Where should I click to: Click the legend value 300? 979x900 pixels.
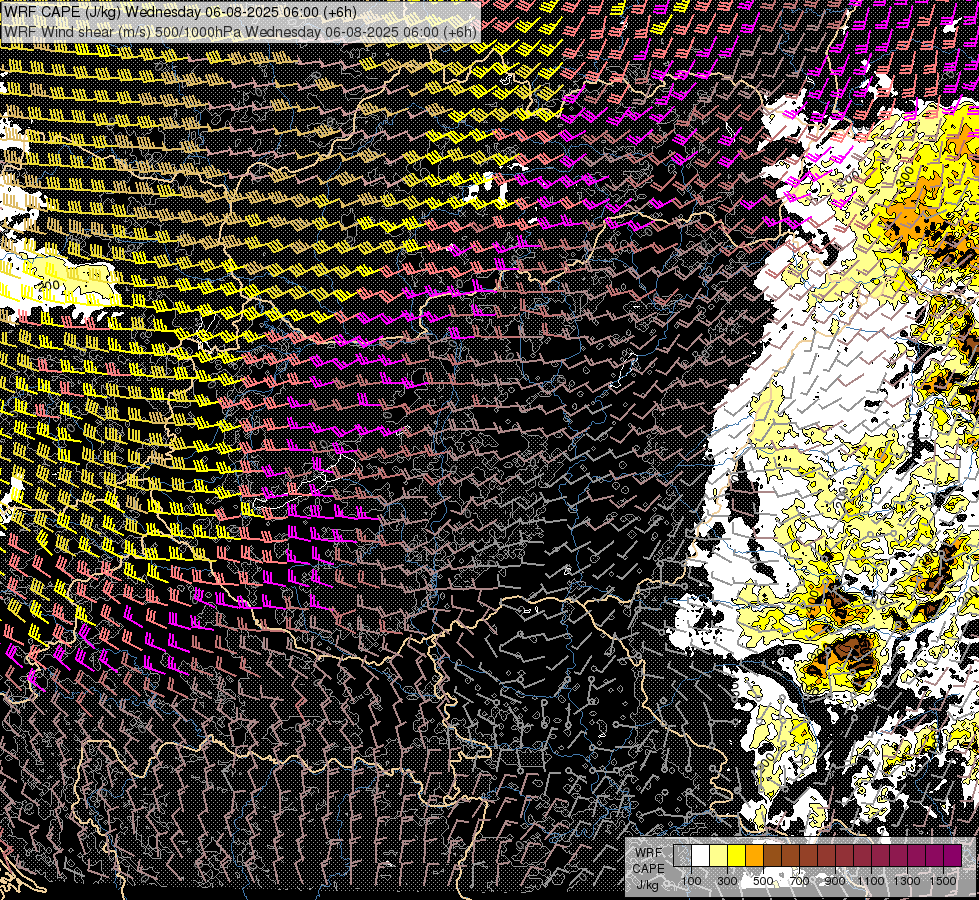pos(727,881)
